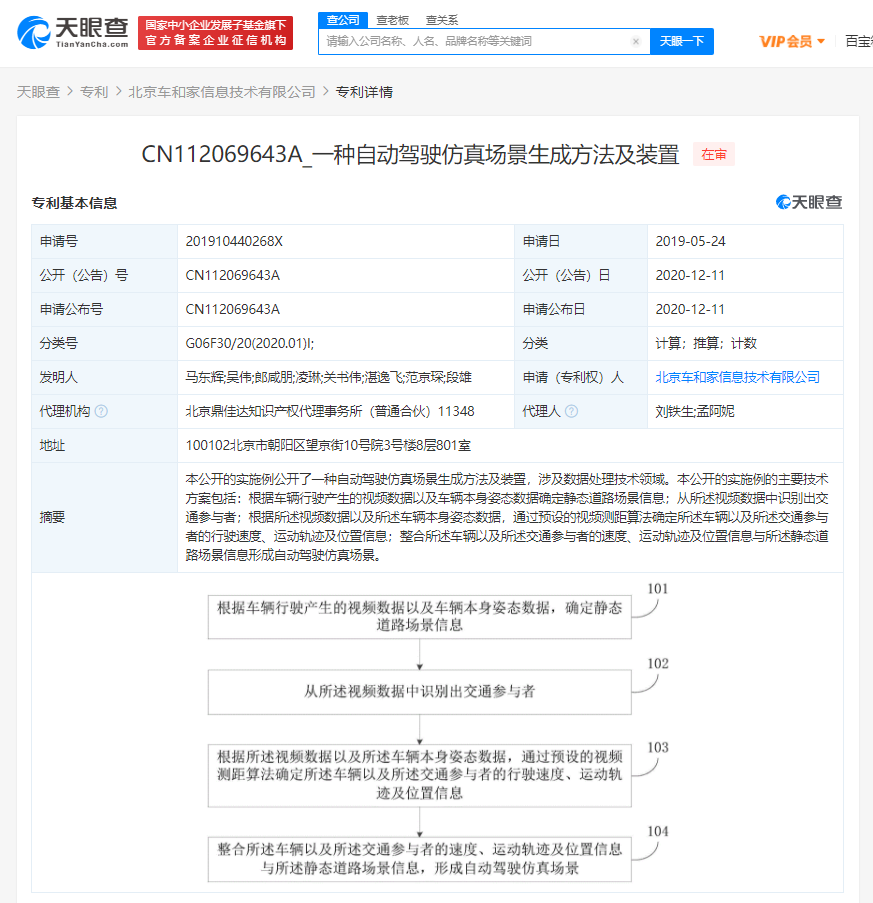This screenshot has height=903, width=873.
Task: Clear the search box using the × icon
Action: pos(635,41)
